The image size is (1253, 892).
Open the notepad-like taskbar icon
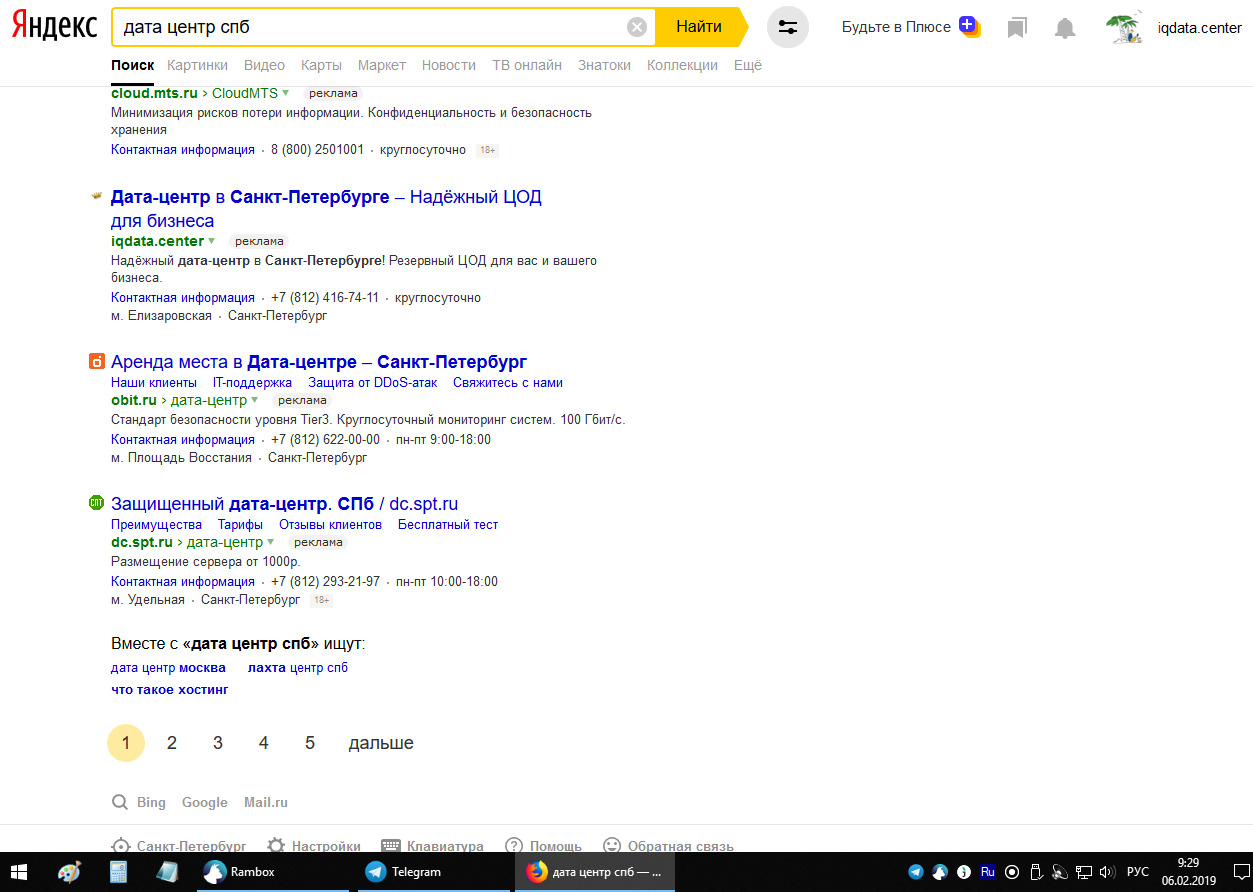(167, 872)
